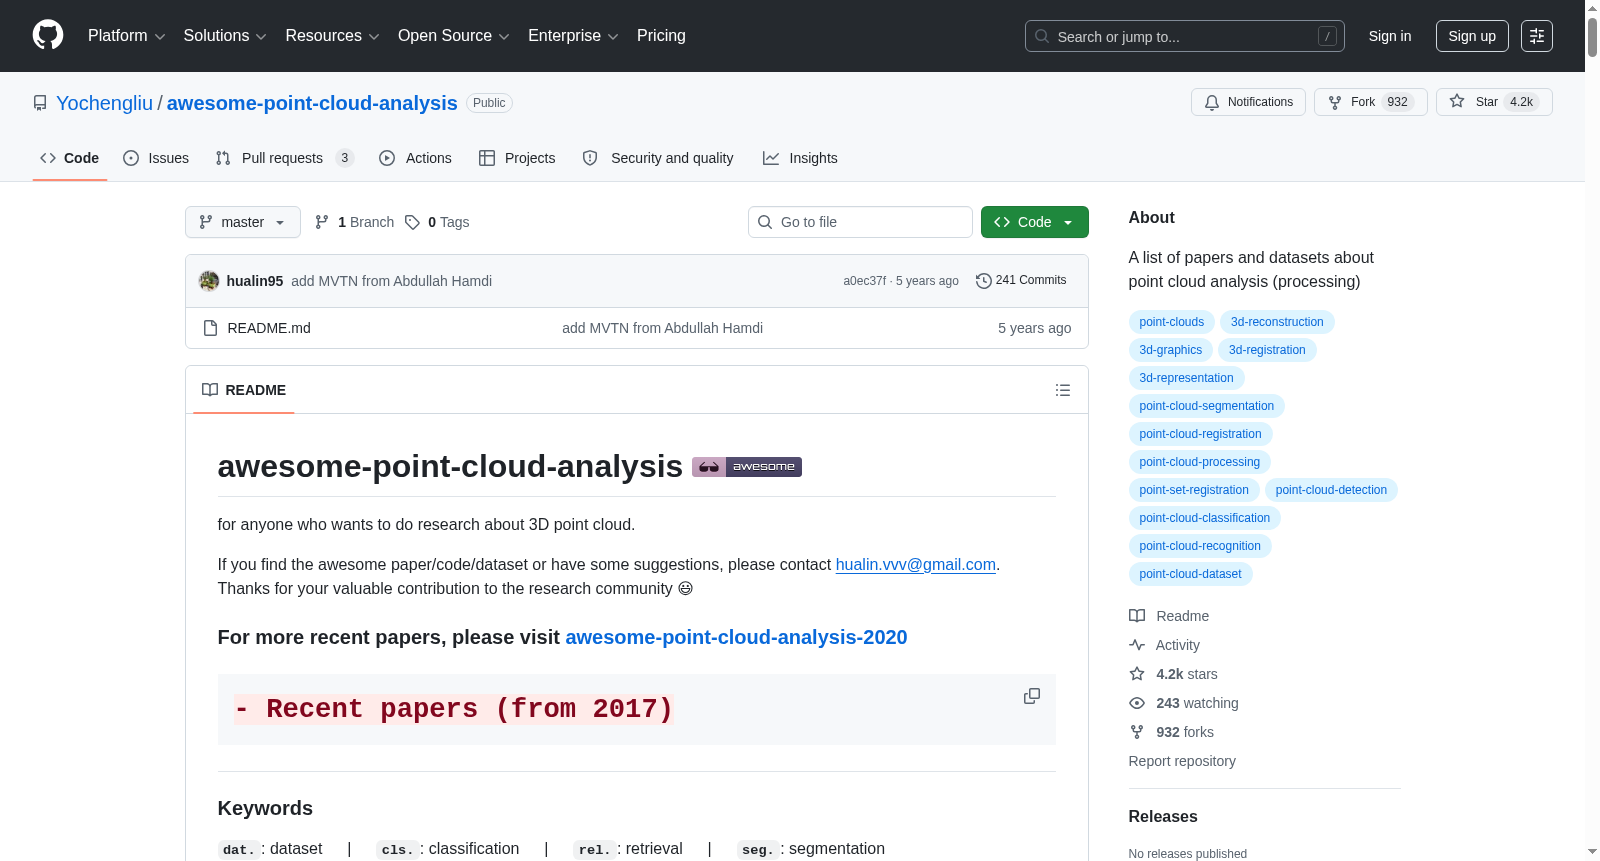The image size is (1600, 861).
Task: Expand the Open Source menu
Action: 454,36
